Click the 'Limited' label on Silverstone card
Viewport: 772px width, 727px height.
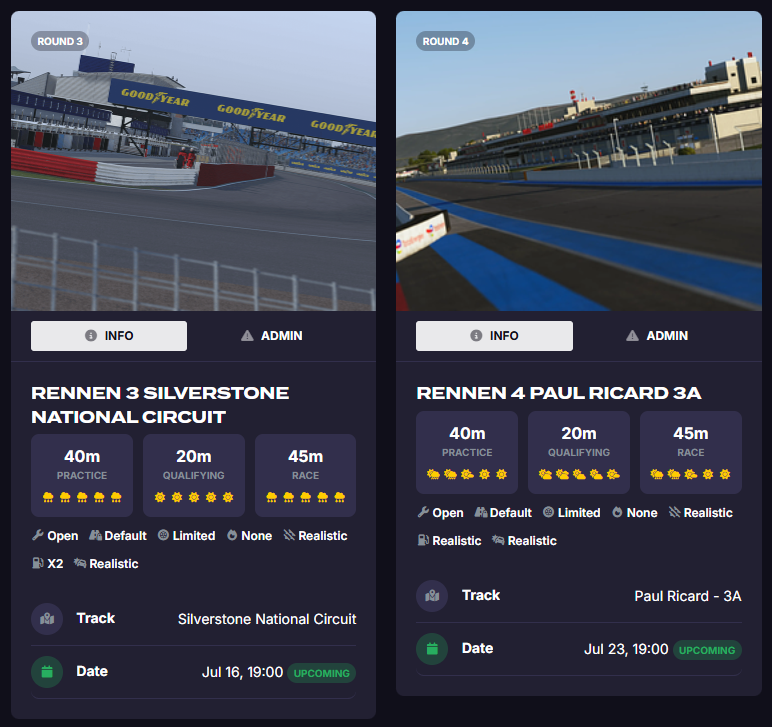pyautogui.click(x=194, y=536)
